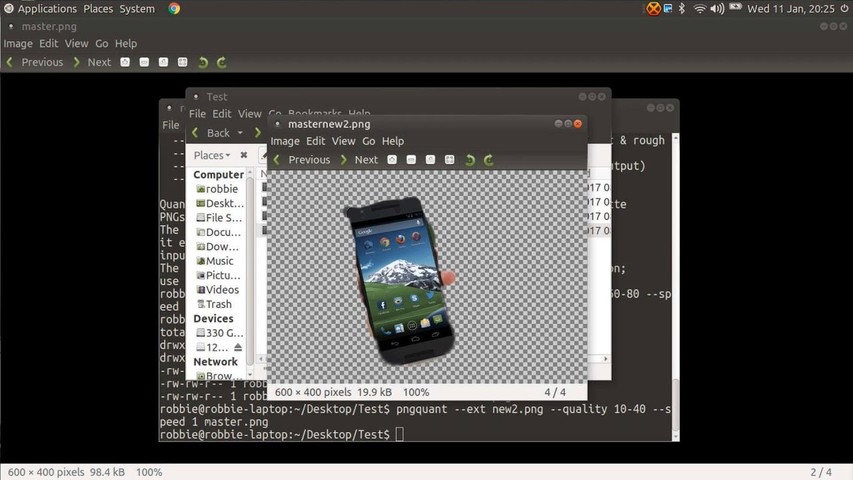This screenshot has height=480, width=853.
Task: Open the Edit menu in the Test file manager
Action: [x=221, y=114]
